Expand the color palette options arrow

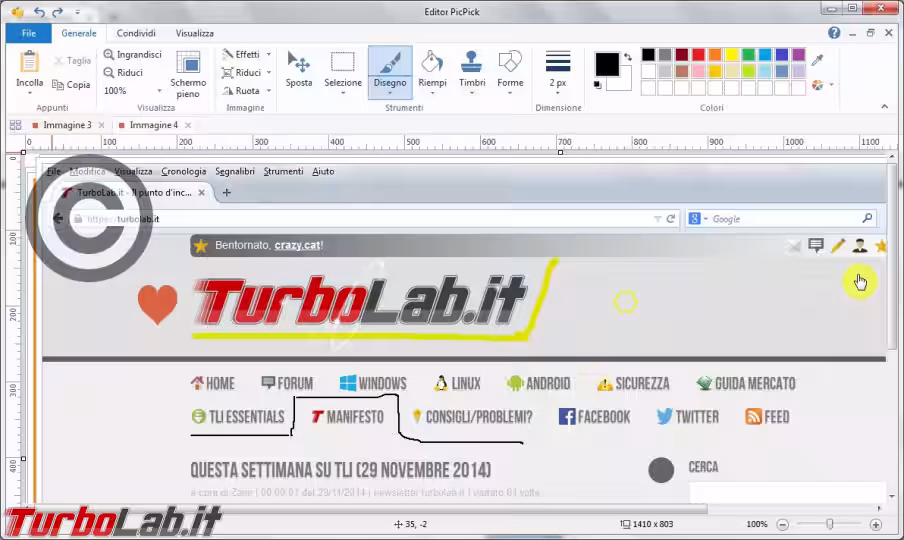click(832, 85)
